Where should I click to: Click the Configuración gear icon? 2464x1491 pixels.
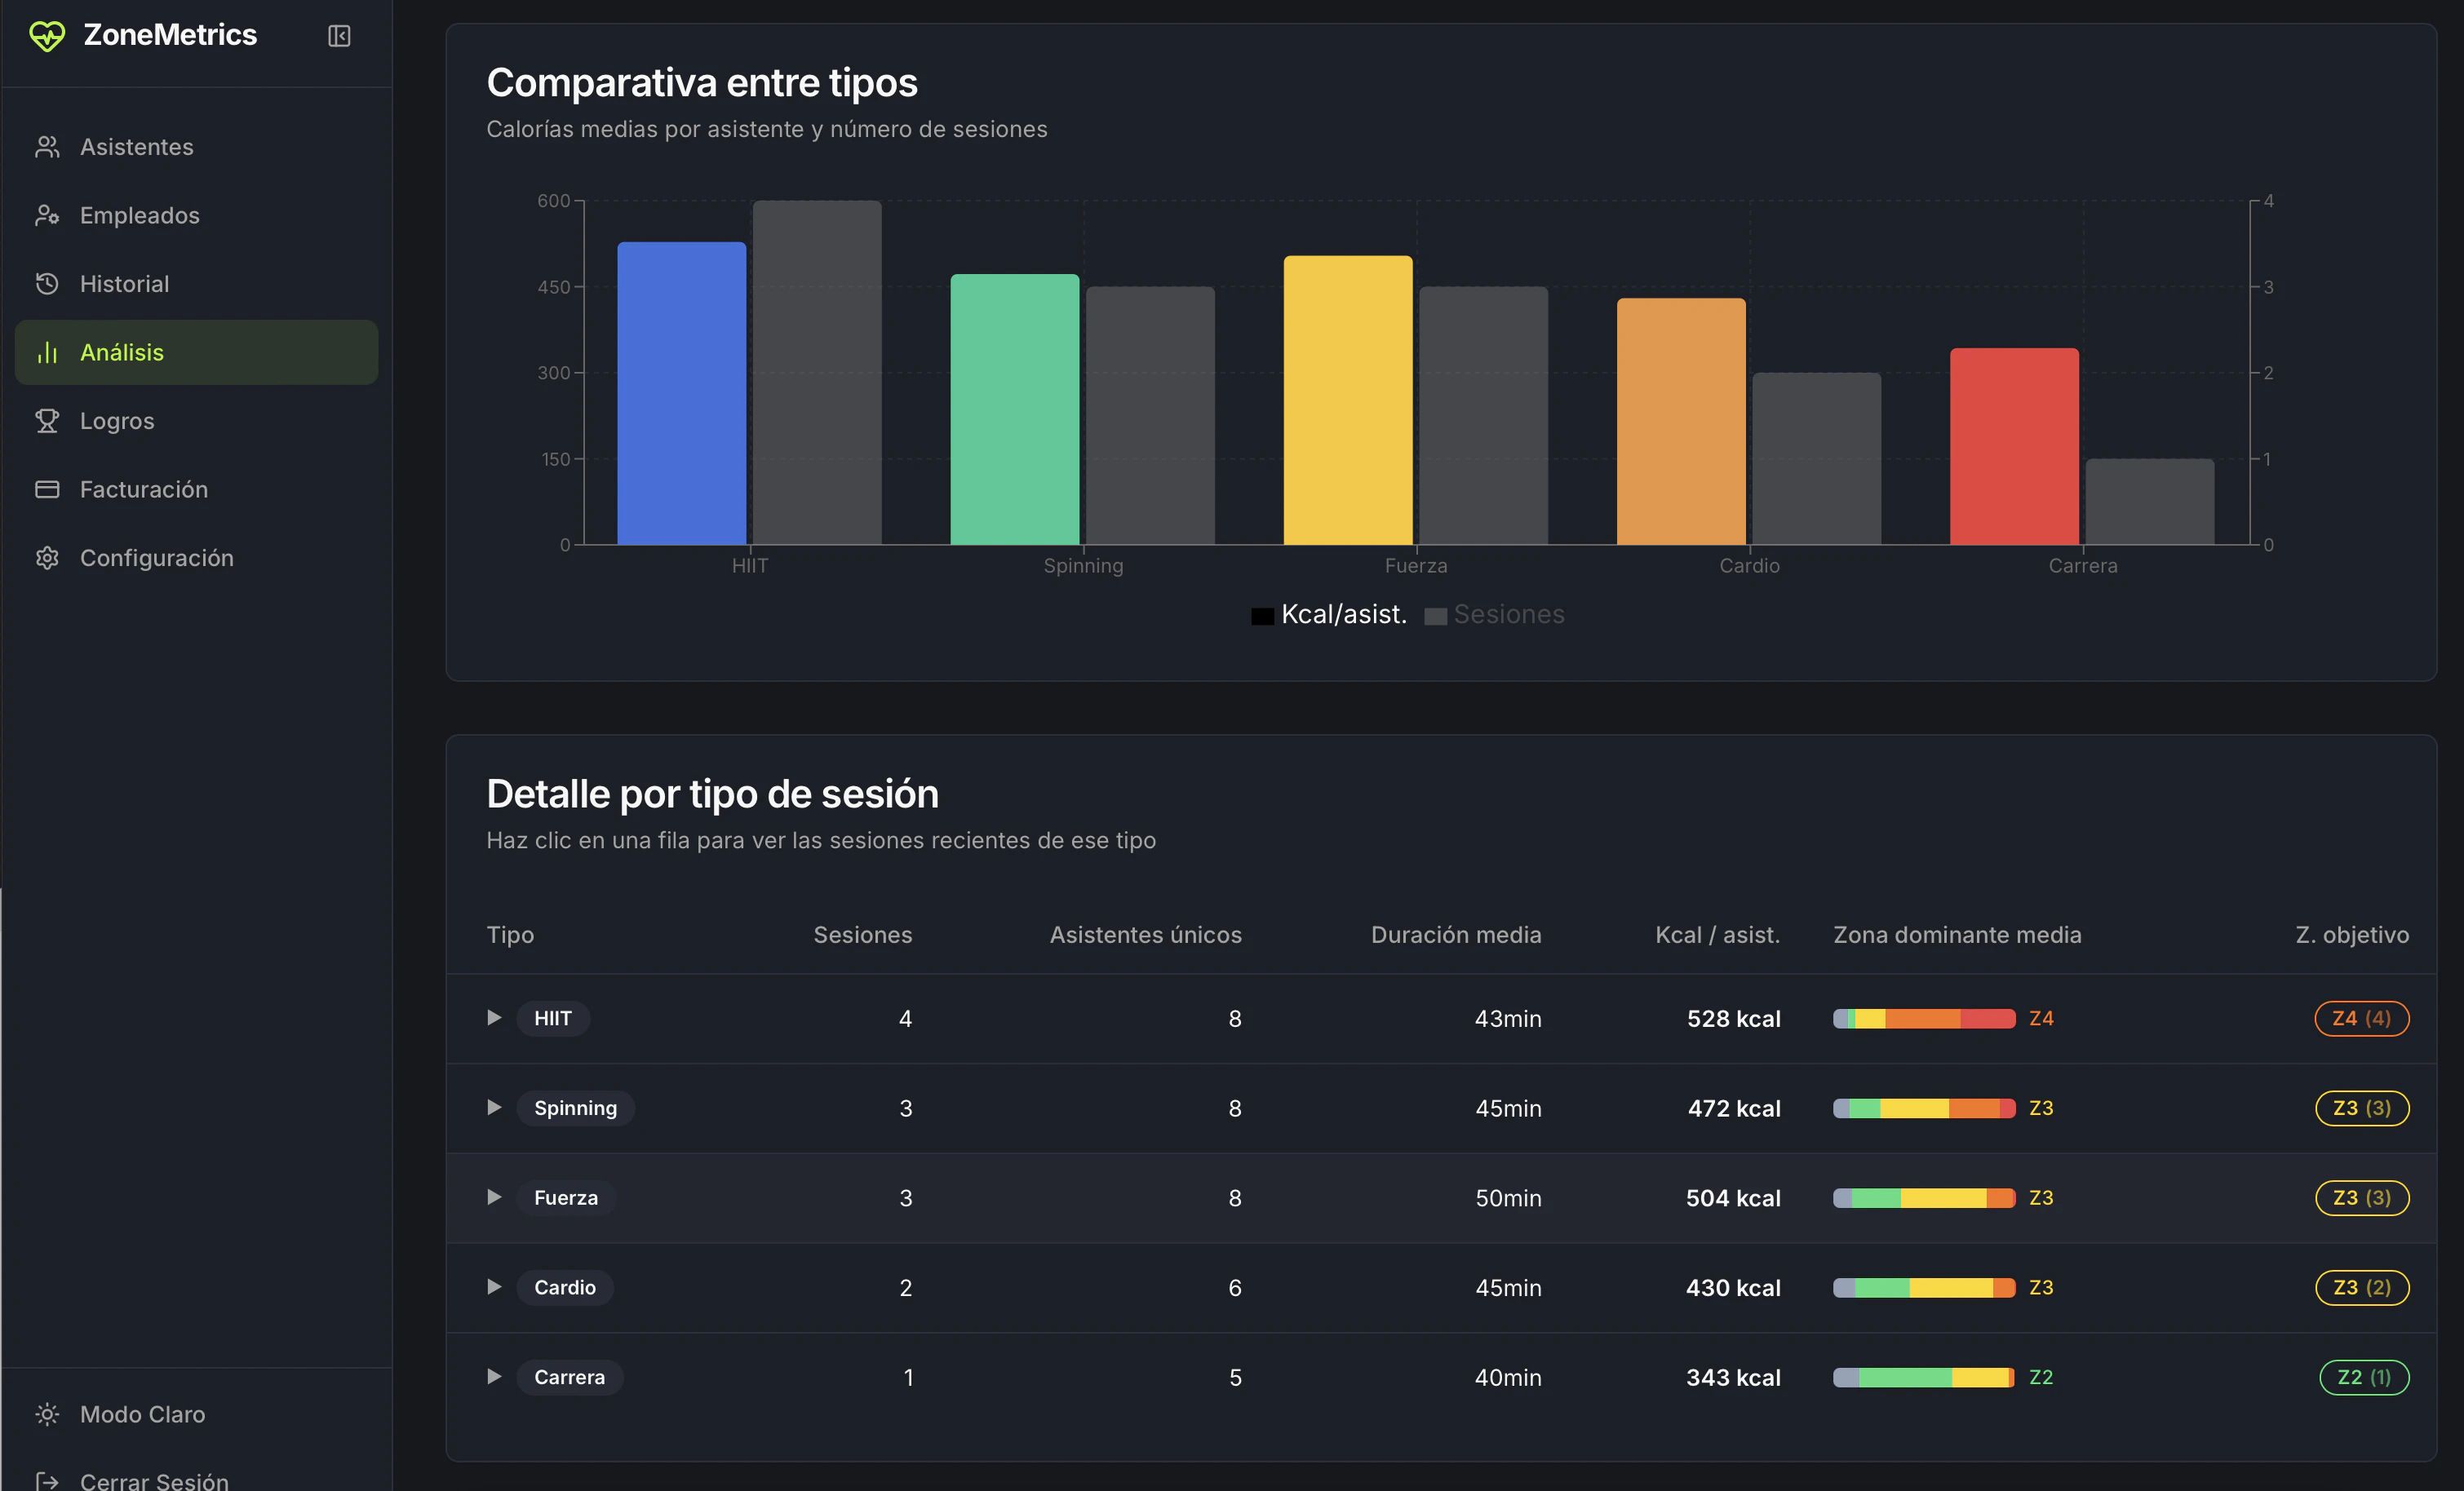click(x=47, y=558)
